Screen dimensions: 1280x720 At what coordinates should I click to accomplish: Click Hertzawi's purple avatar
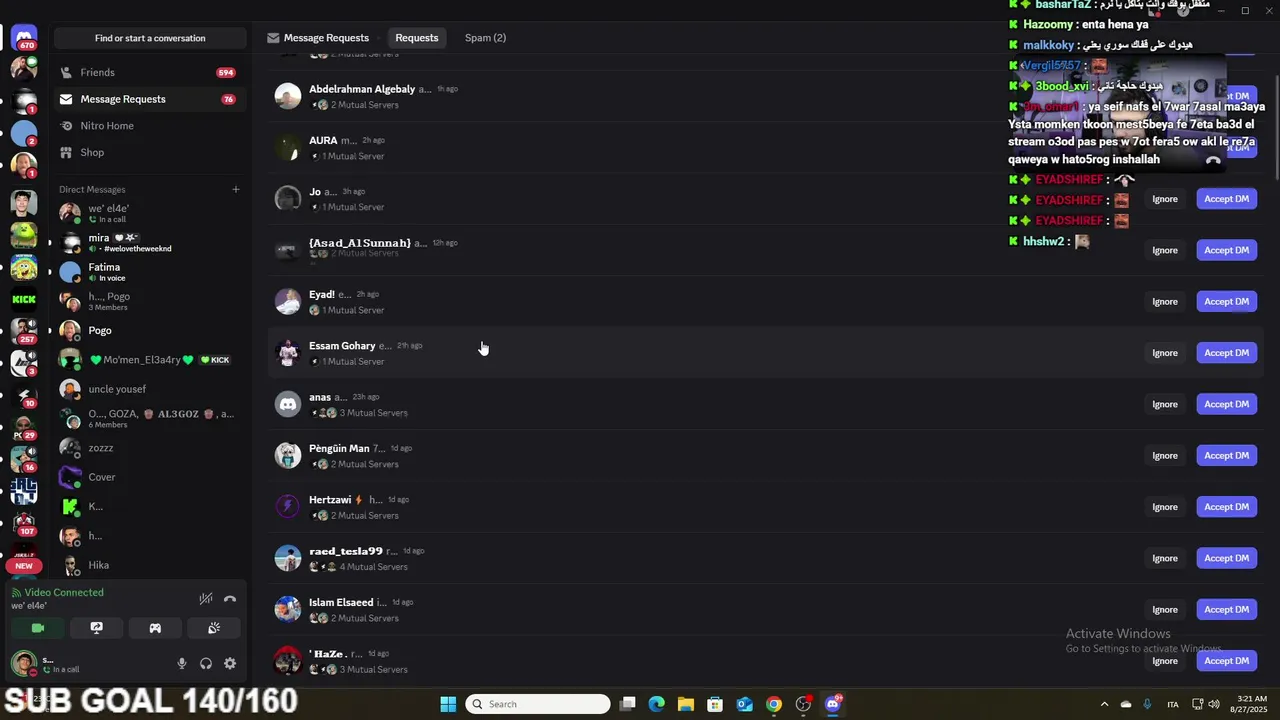click(x=288, y=507)
